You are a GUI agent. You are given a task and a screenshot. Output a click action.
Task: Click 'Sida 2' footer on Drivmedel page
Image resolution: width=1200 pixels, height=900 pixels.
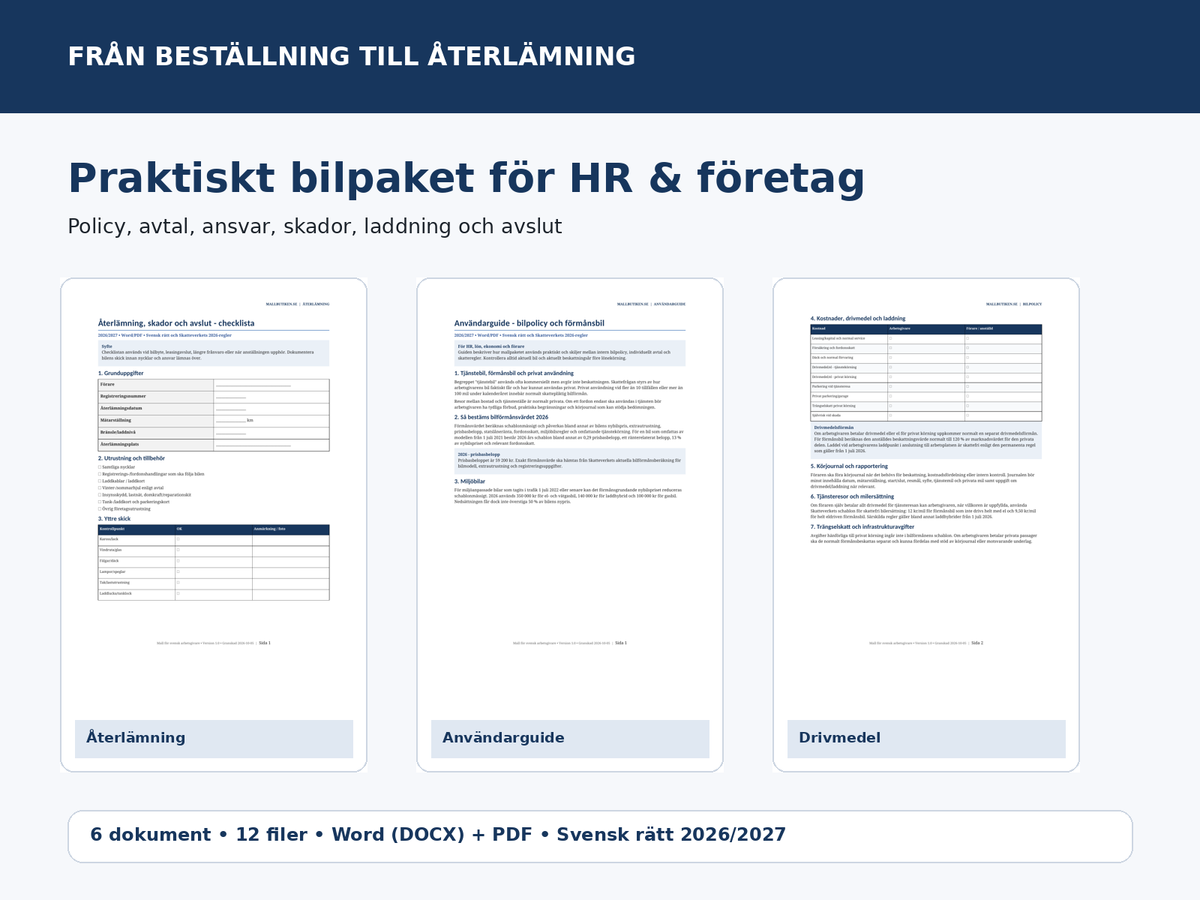tap(977, 643)
